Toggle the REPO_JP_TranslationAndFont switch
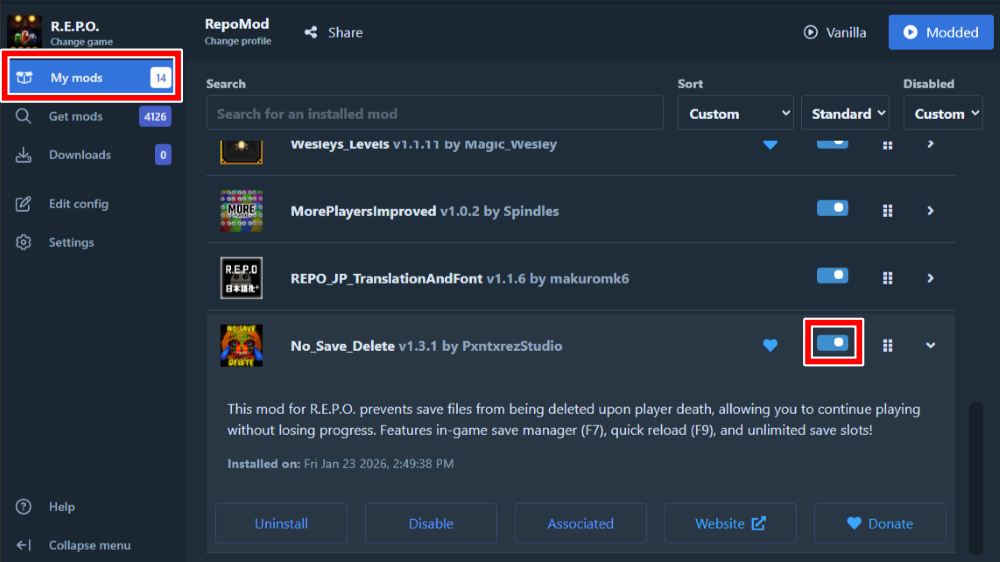The image size is (1000, 562). [x=832, y=275]
